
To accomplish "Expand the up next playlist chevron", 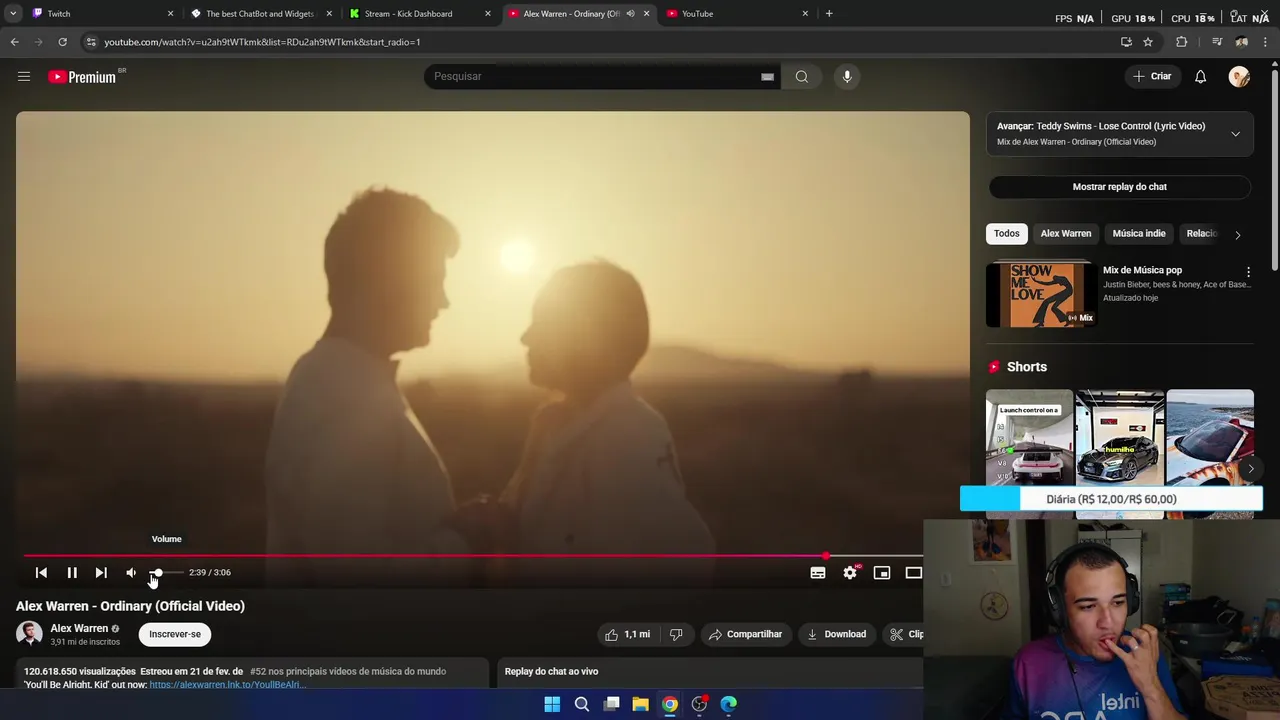I will [x=1235, y=134].
